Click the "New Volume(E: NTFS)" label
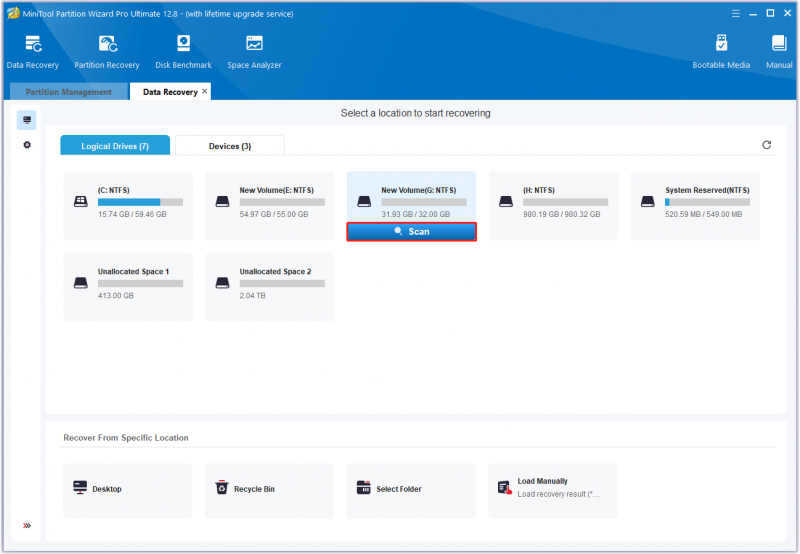 [x=277, y=190]
